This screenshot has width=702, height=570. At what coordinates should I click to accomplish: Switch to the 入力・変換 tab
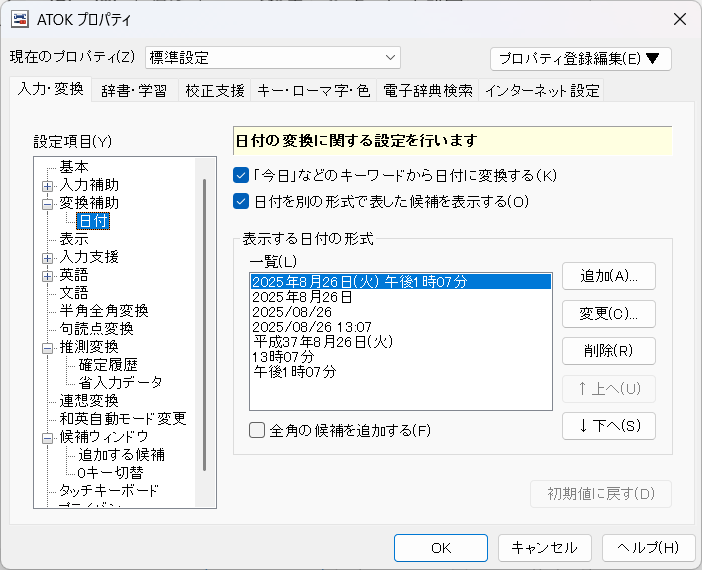point(51,89)
